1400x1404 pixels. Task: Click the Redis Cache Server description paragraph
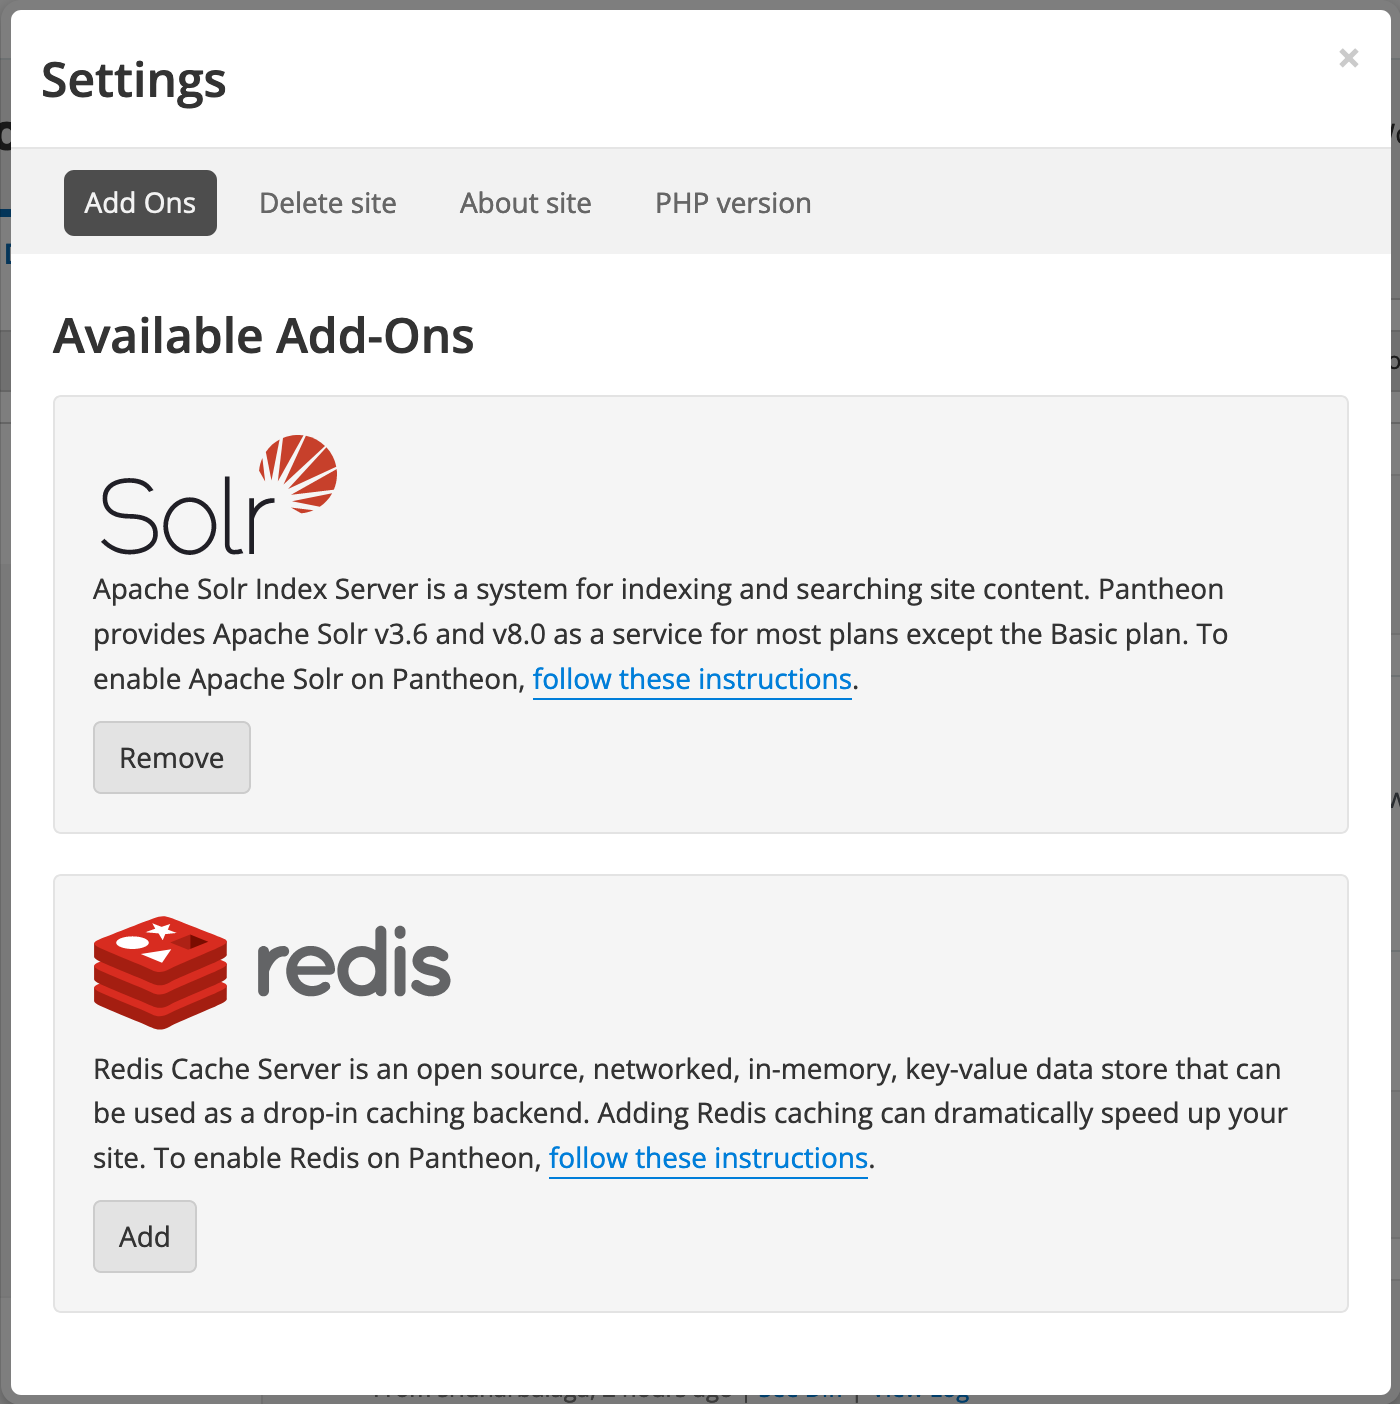coord(690,1113)
